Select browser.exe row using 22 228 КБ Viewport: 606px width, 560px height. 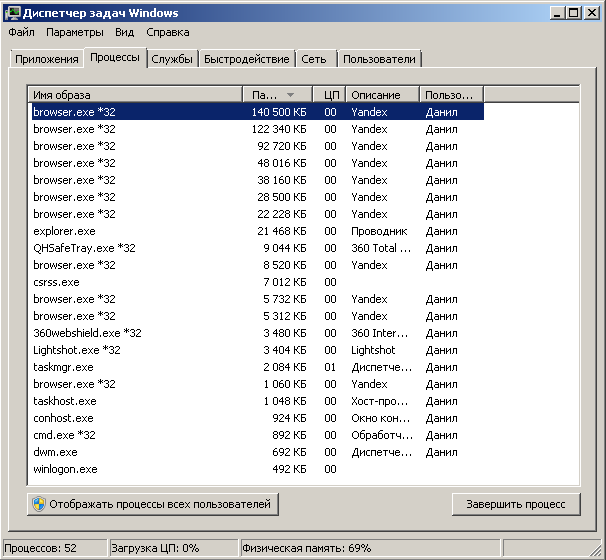tap(256, 214)
